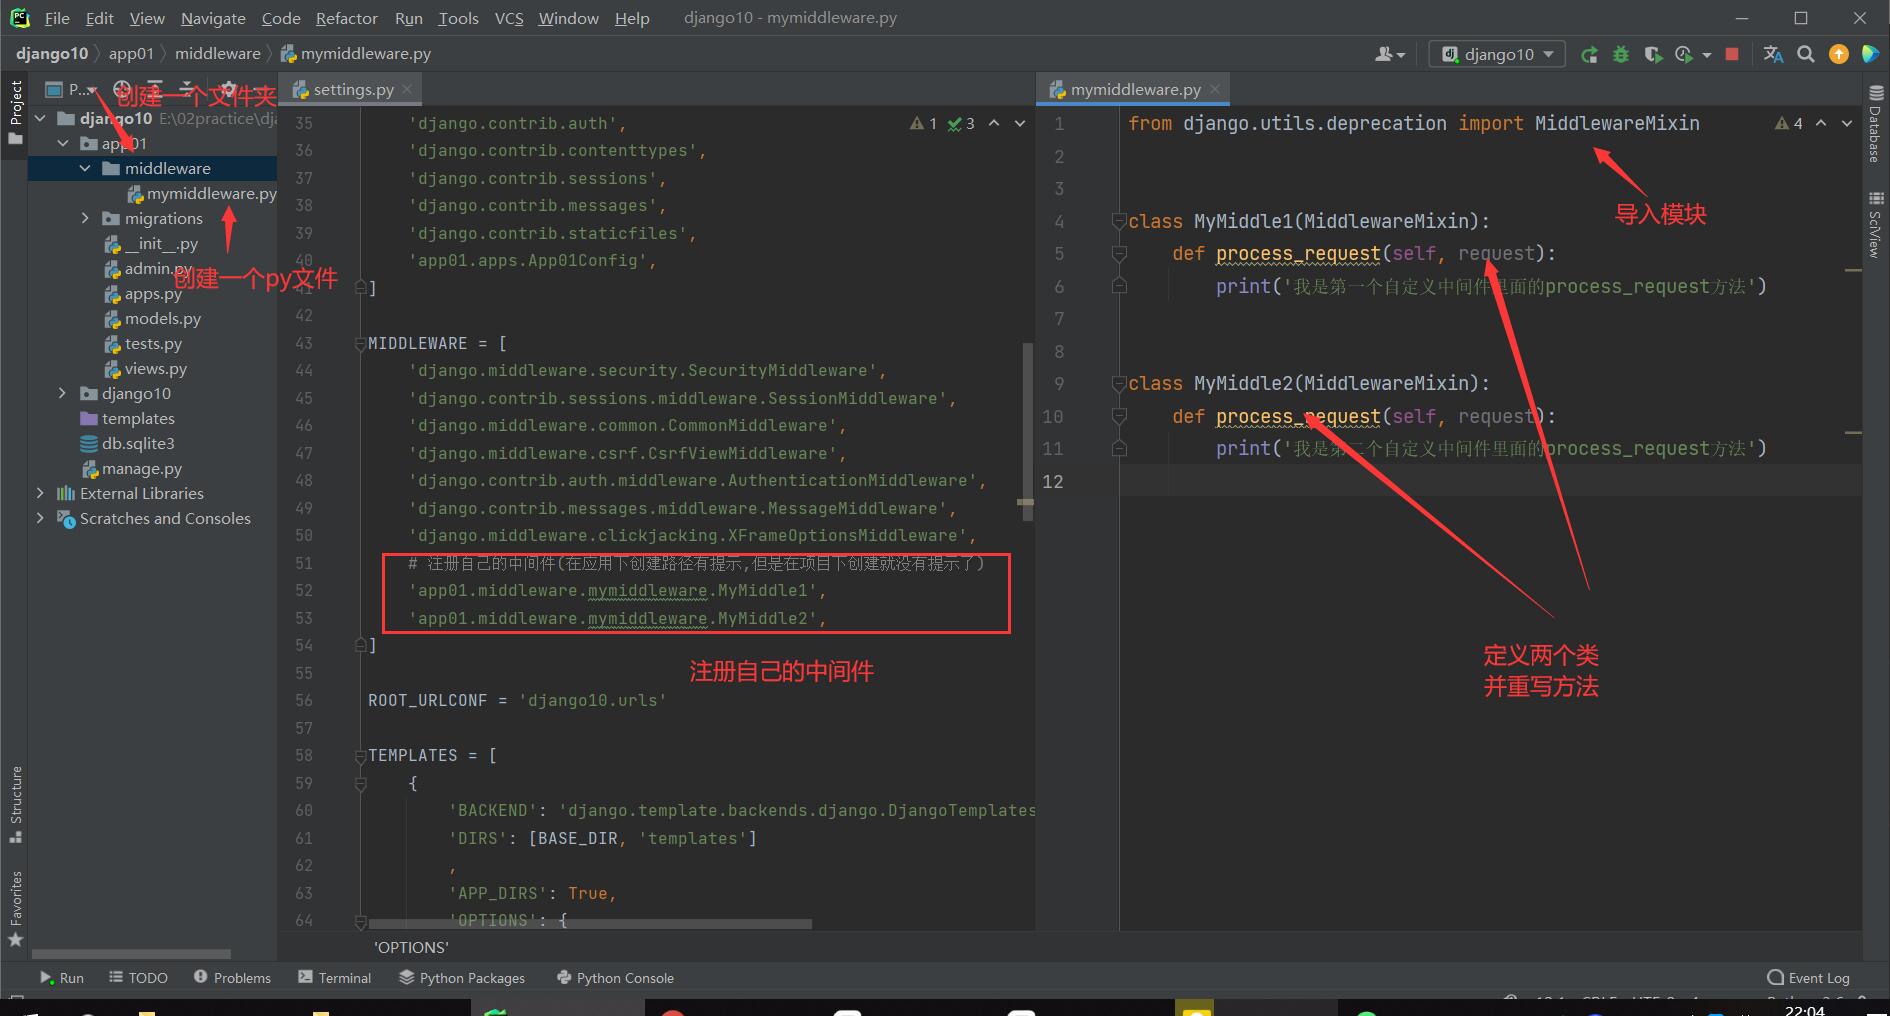Collapse the django10 root project node

40,118
